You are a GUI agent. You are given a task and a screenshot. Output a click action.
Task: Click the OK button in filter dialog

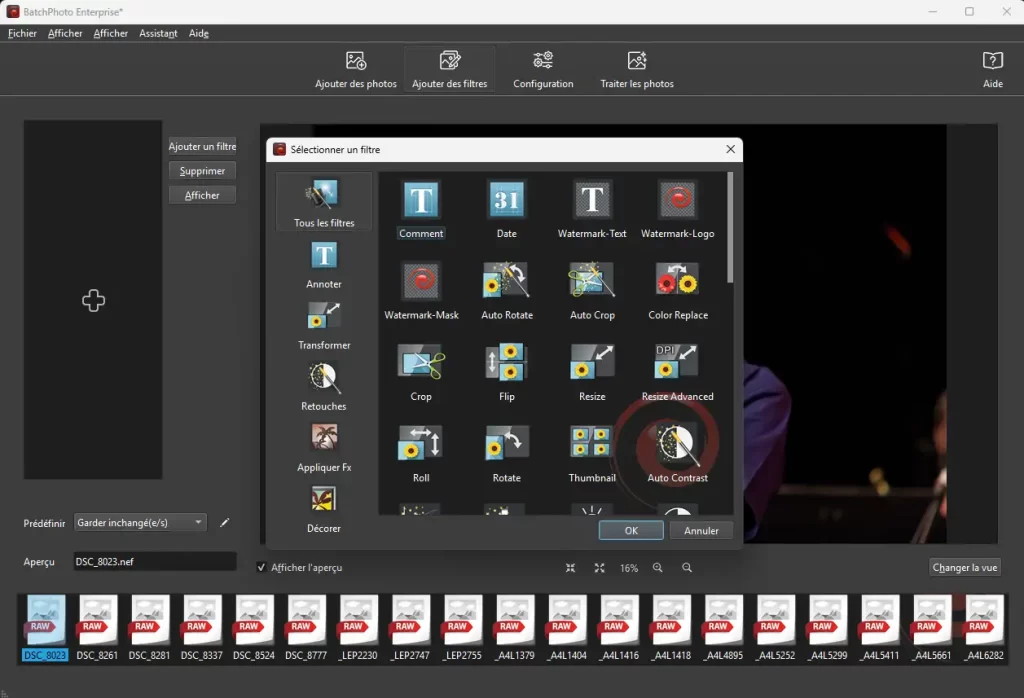click(631, 530)
